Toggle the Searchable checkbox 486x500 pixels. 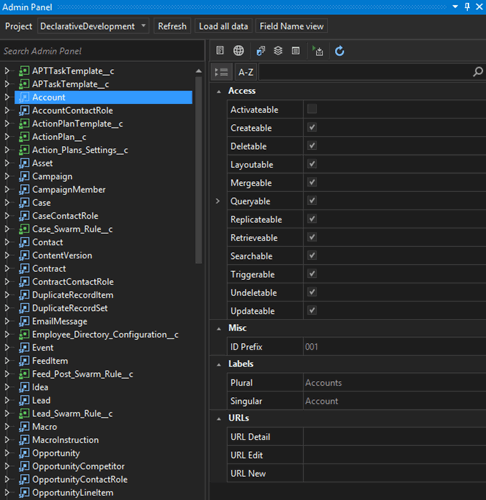(x=312, y=256)
